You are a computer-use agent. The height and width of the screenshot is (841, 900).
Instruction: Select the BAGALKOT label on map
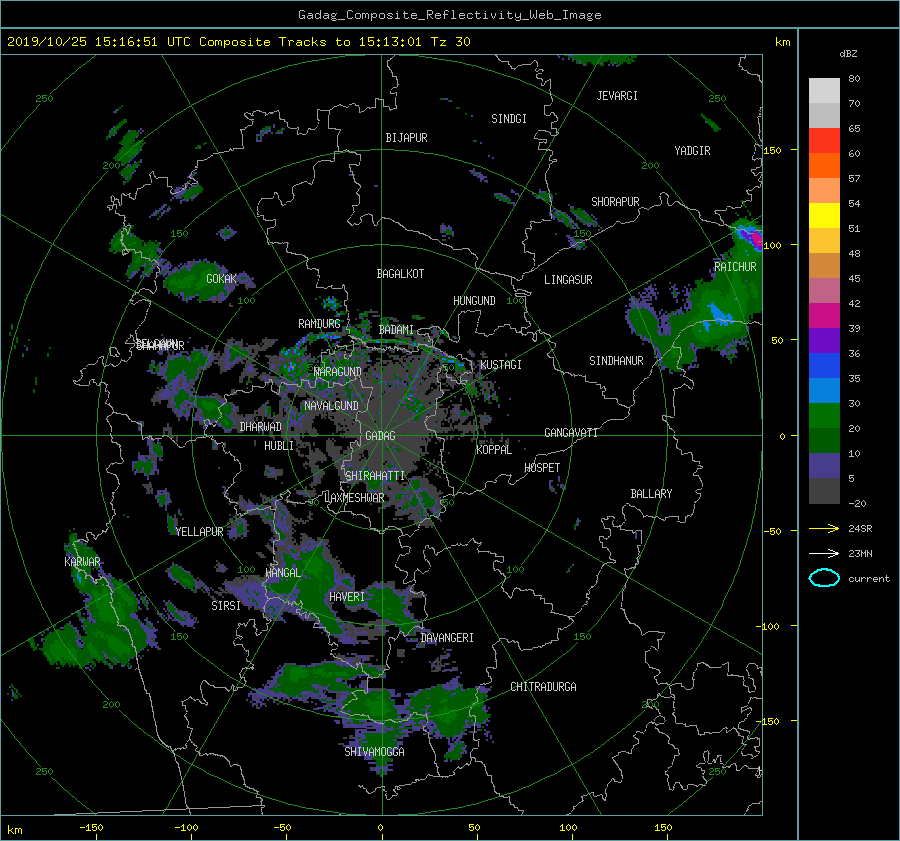(400, 274)
